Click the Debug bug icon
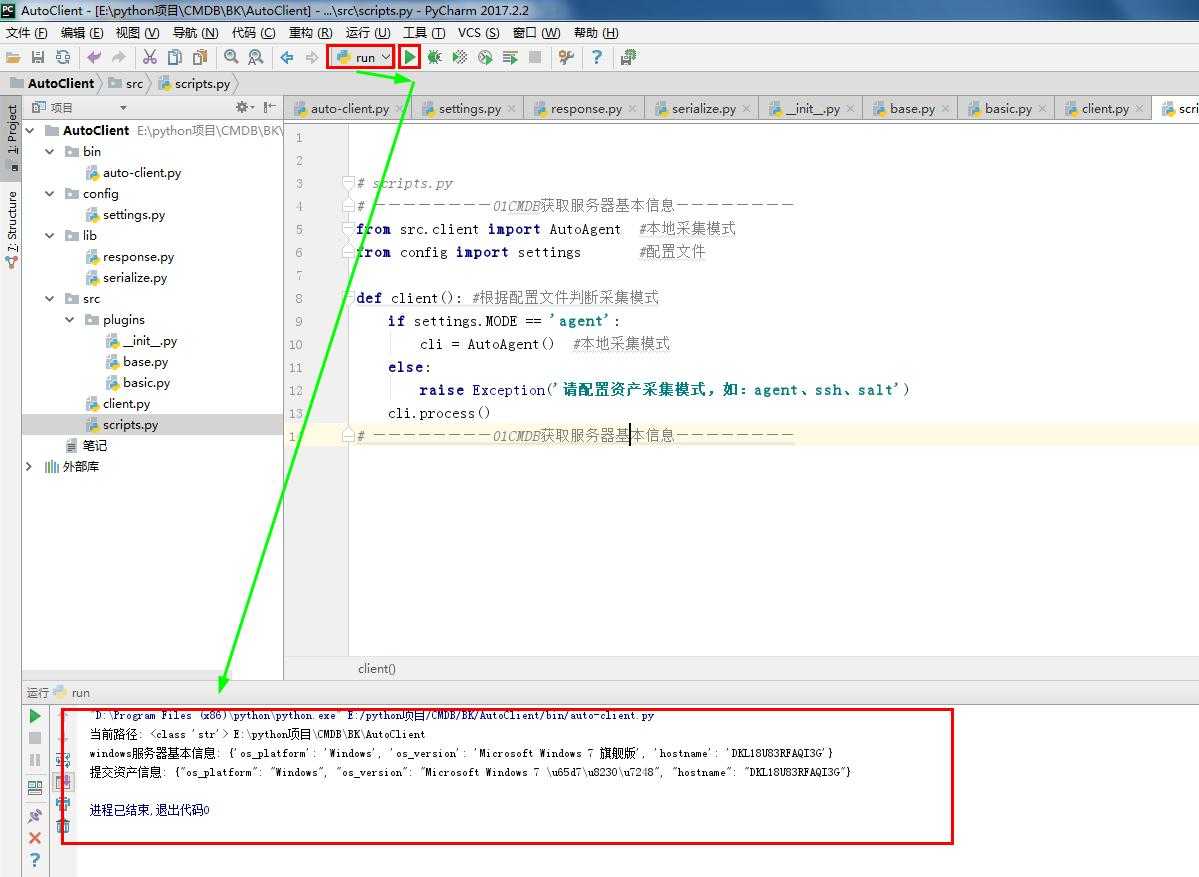Image resolution: width=1199 pixels, height=877 pixels. 434,57
